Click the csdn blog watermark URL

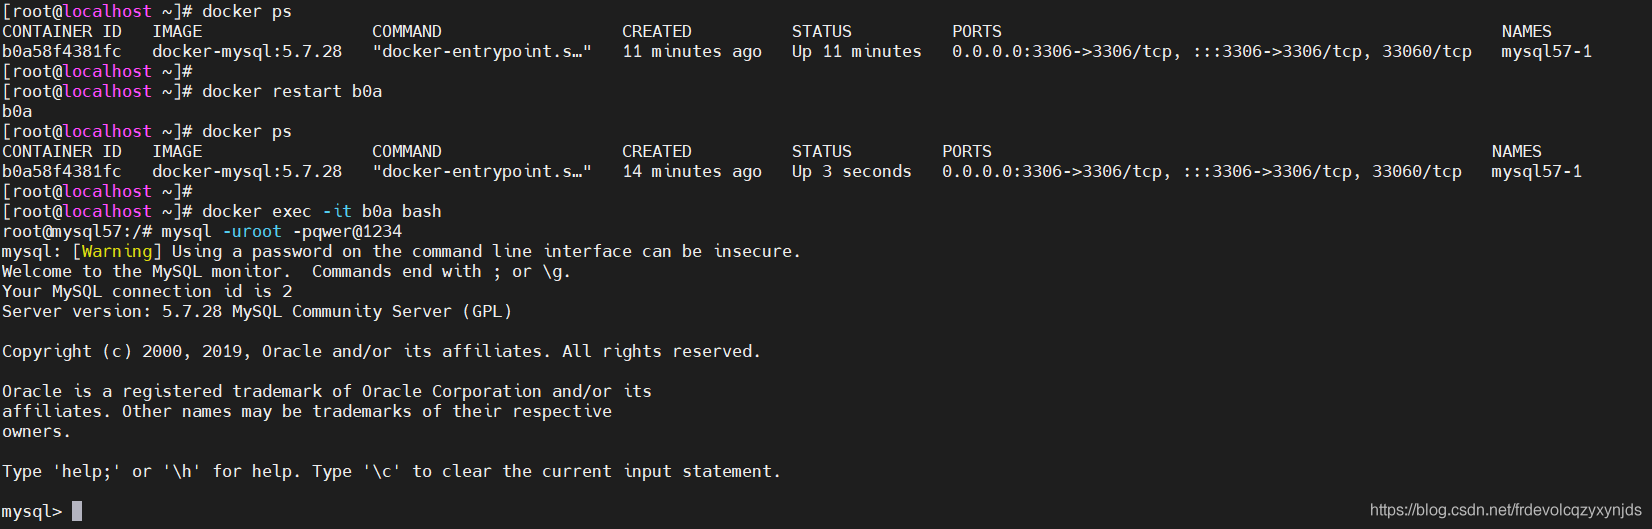[1505, 510]
